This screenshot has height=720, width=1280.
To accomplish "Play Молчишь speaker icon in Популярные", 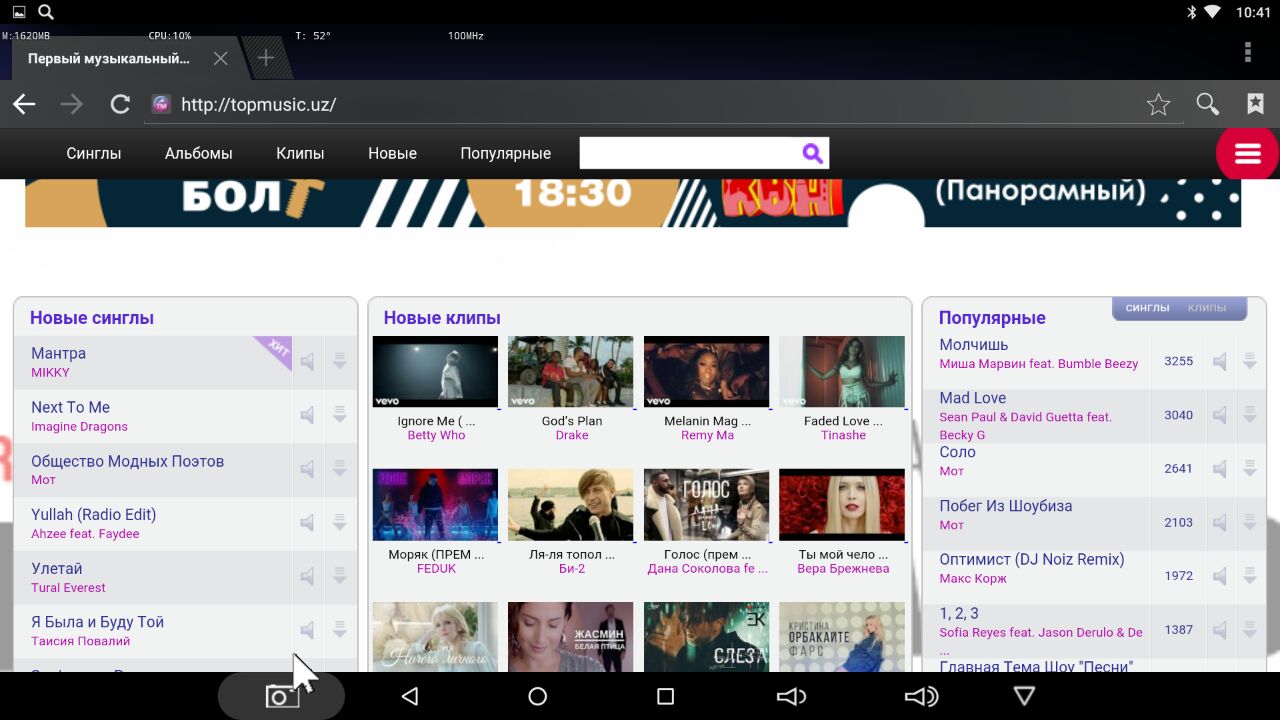I will pos(1219,362).
